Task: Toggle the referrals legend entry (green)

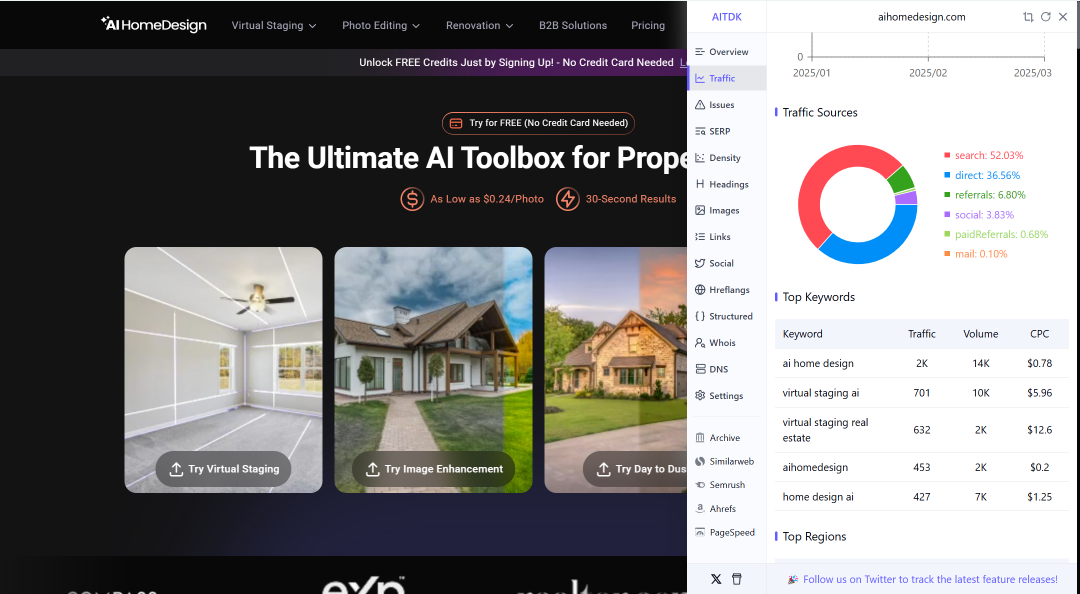Action: (985, 195)
